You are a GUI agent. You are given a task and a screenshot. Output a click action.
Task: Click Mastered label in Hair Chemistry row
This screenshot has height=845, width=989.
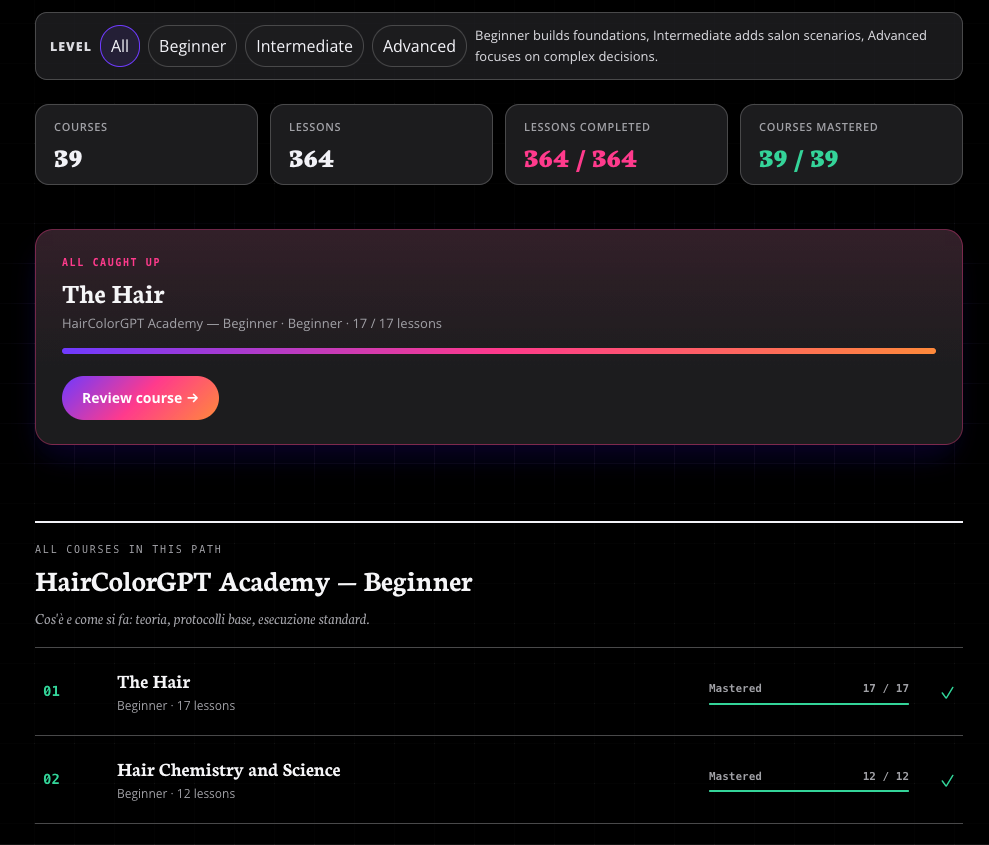[x=735, y=776]
